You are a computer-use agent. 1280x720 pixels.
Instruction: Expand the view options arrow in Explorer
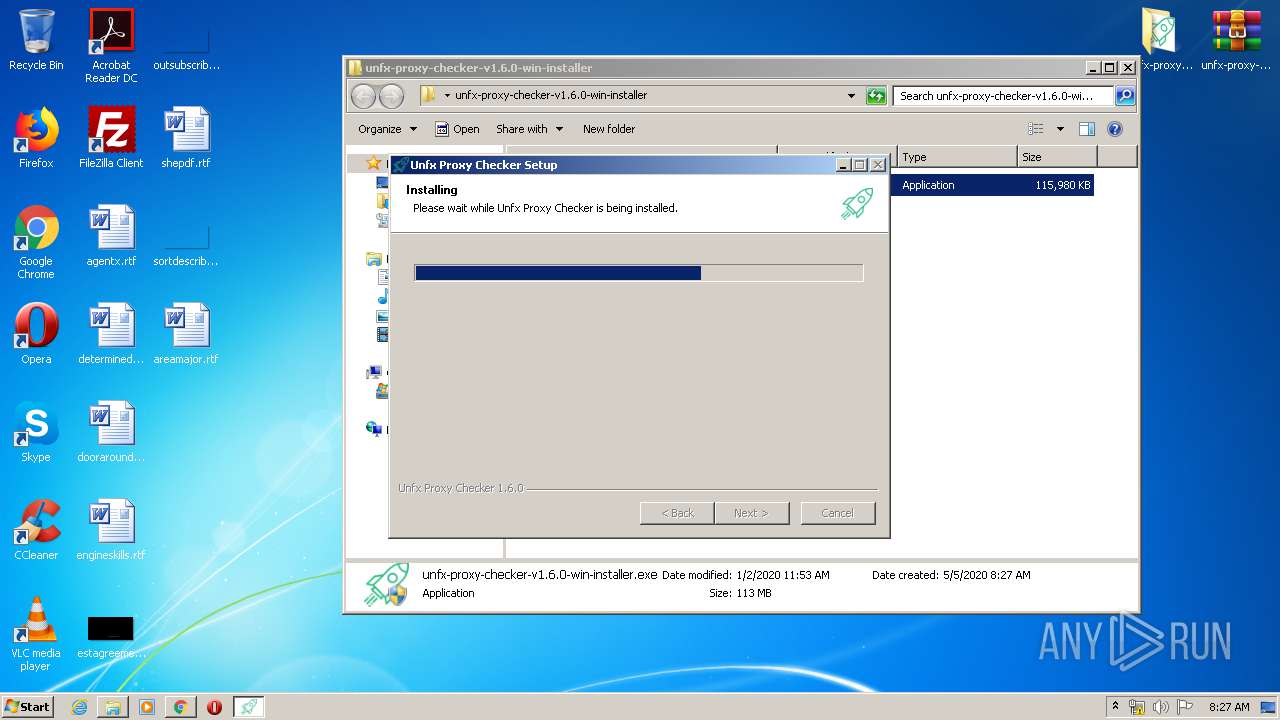1060,129
